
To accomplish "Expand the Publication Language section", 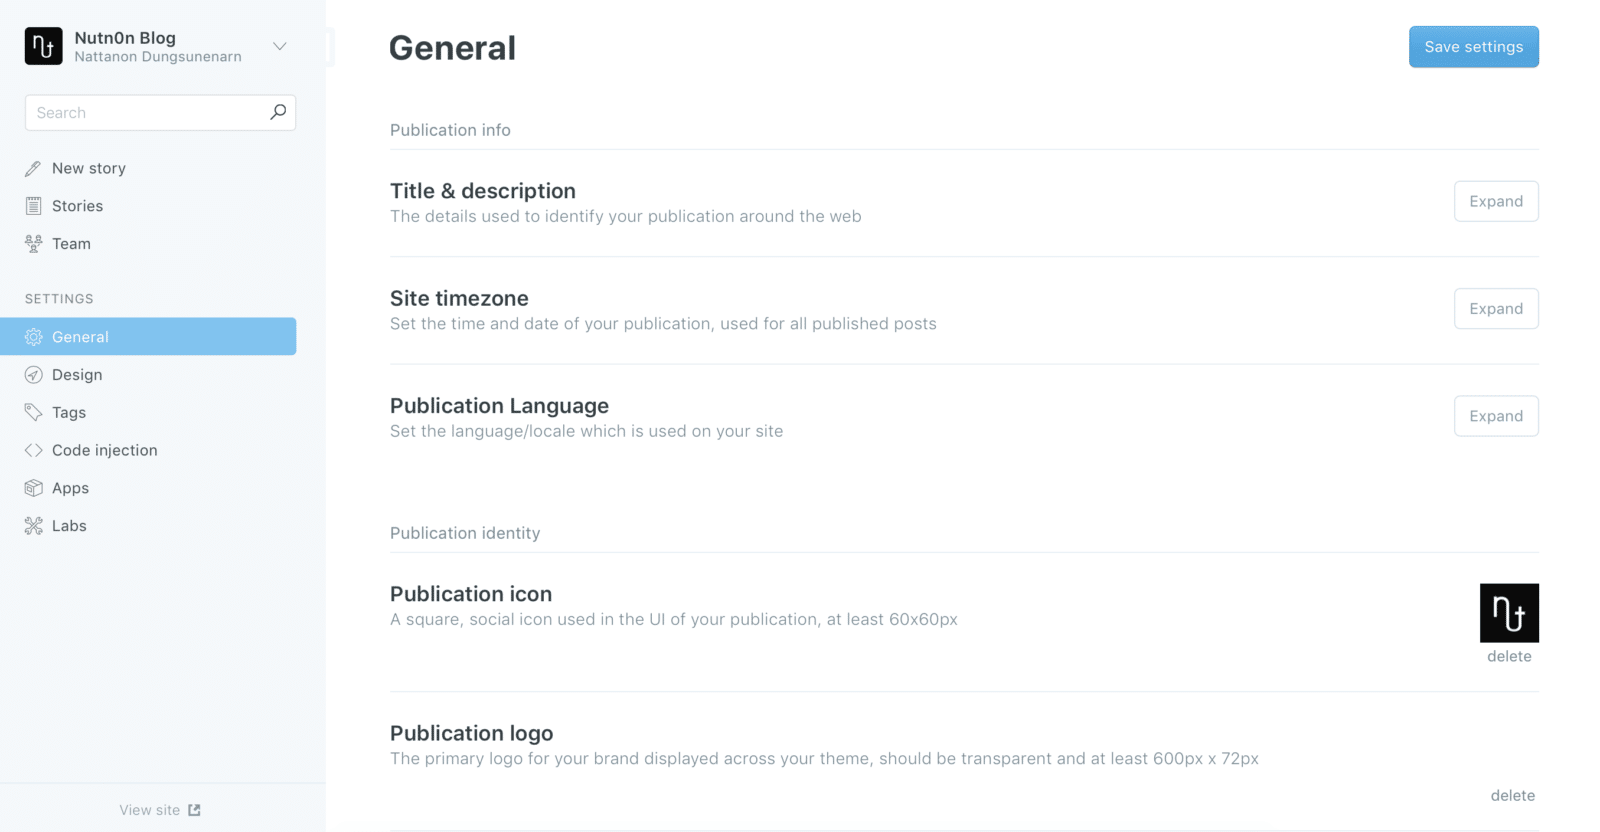I will tap(1495, 416).
